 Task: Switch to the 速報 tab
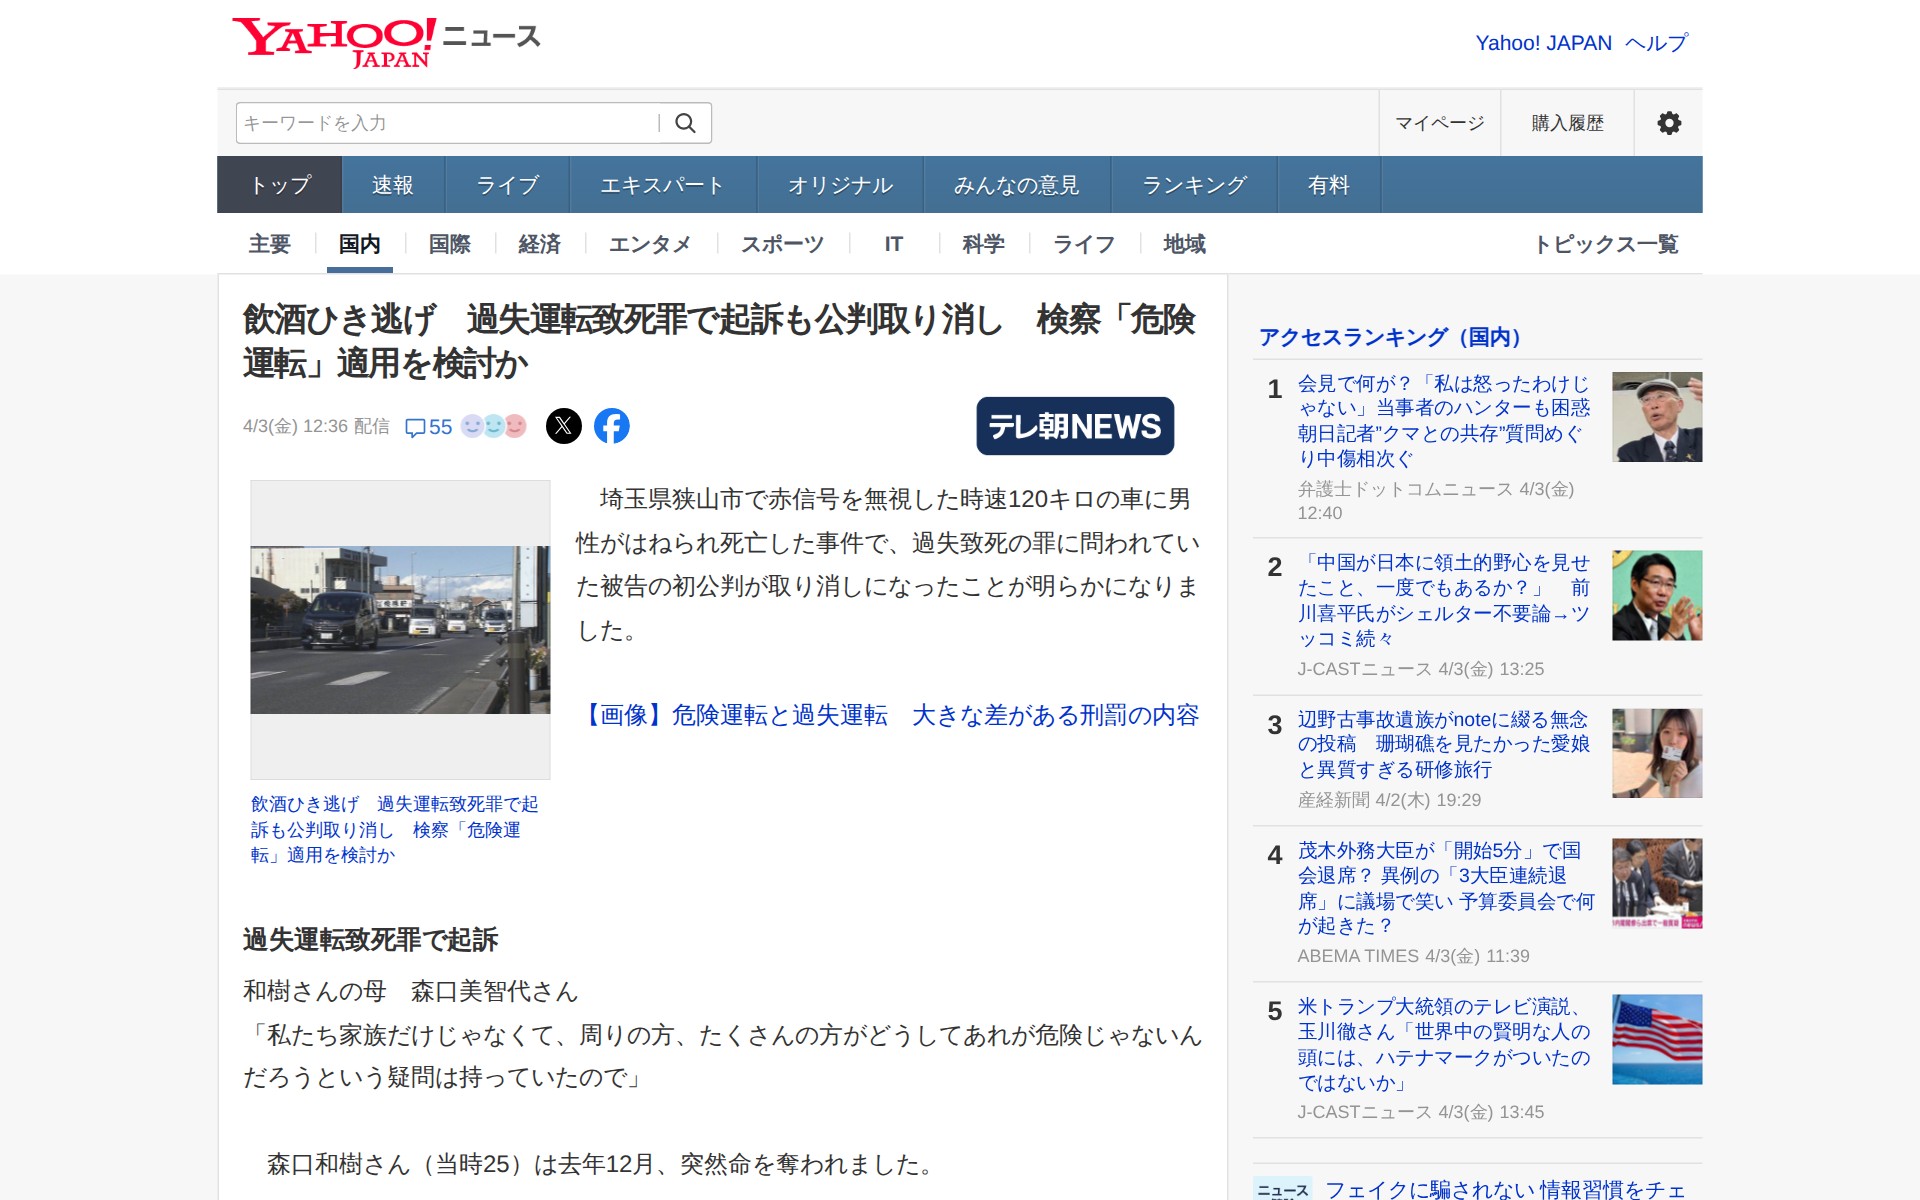click(392, 185)
